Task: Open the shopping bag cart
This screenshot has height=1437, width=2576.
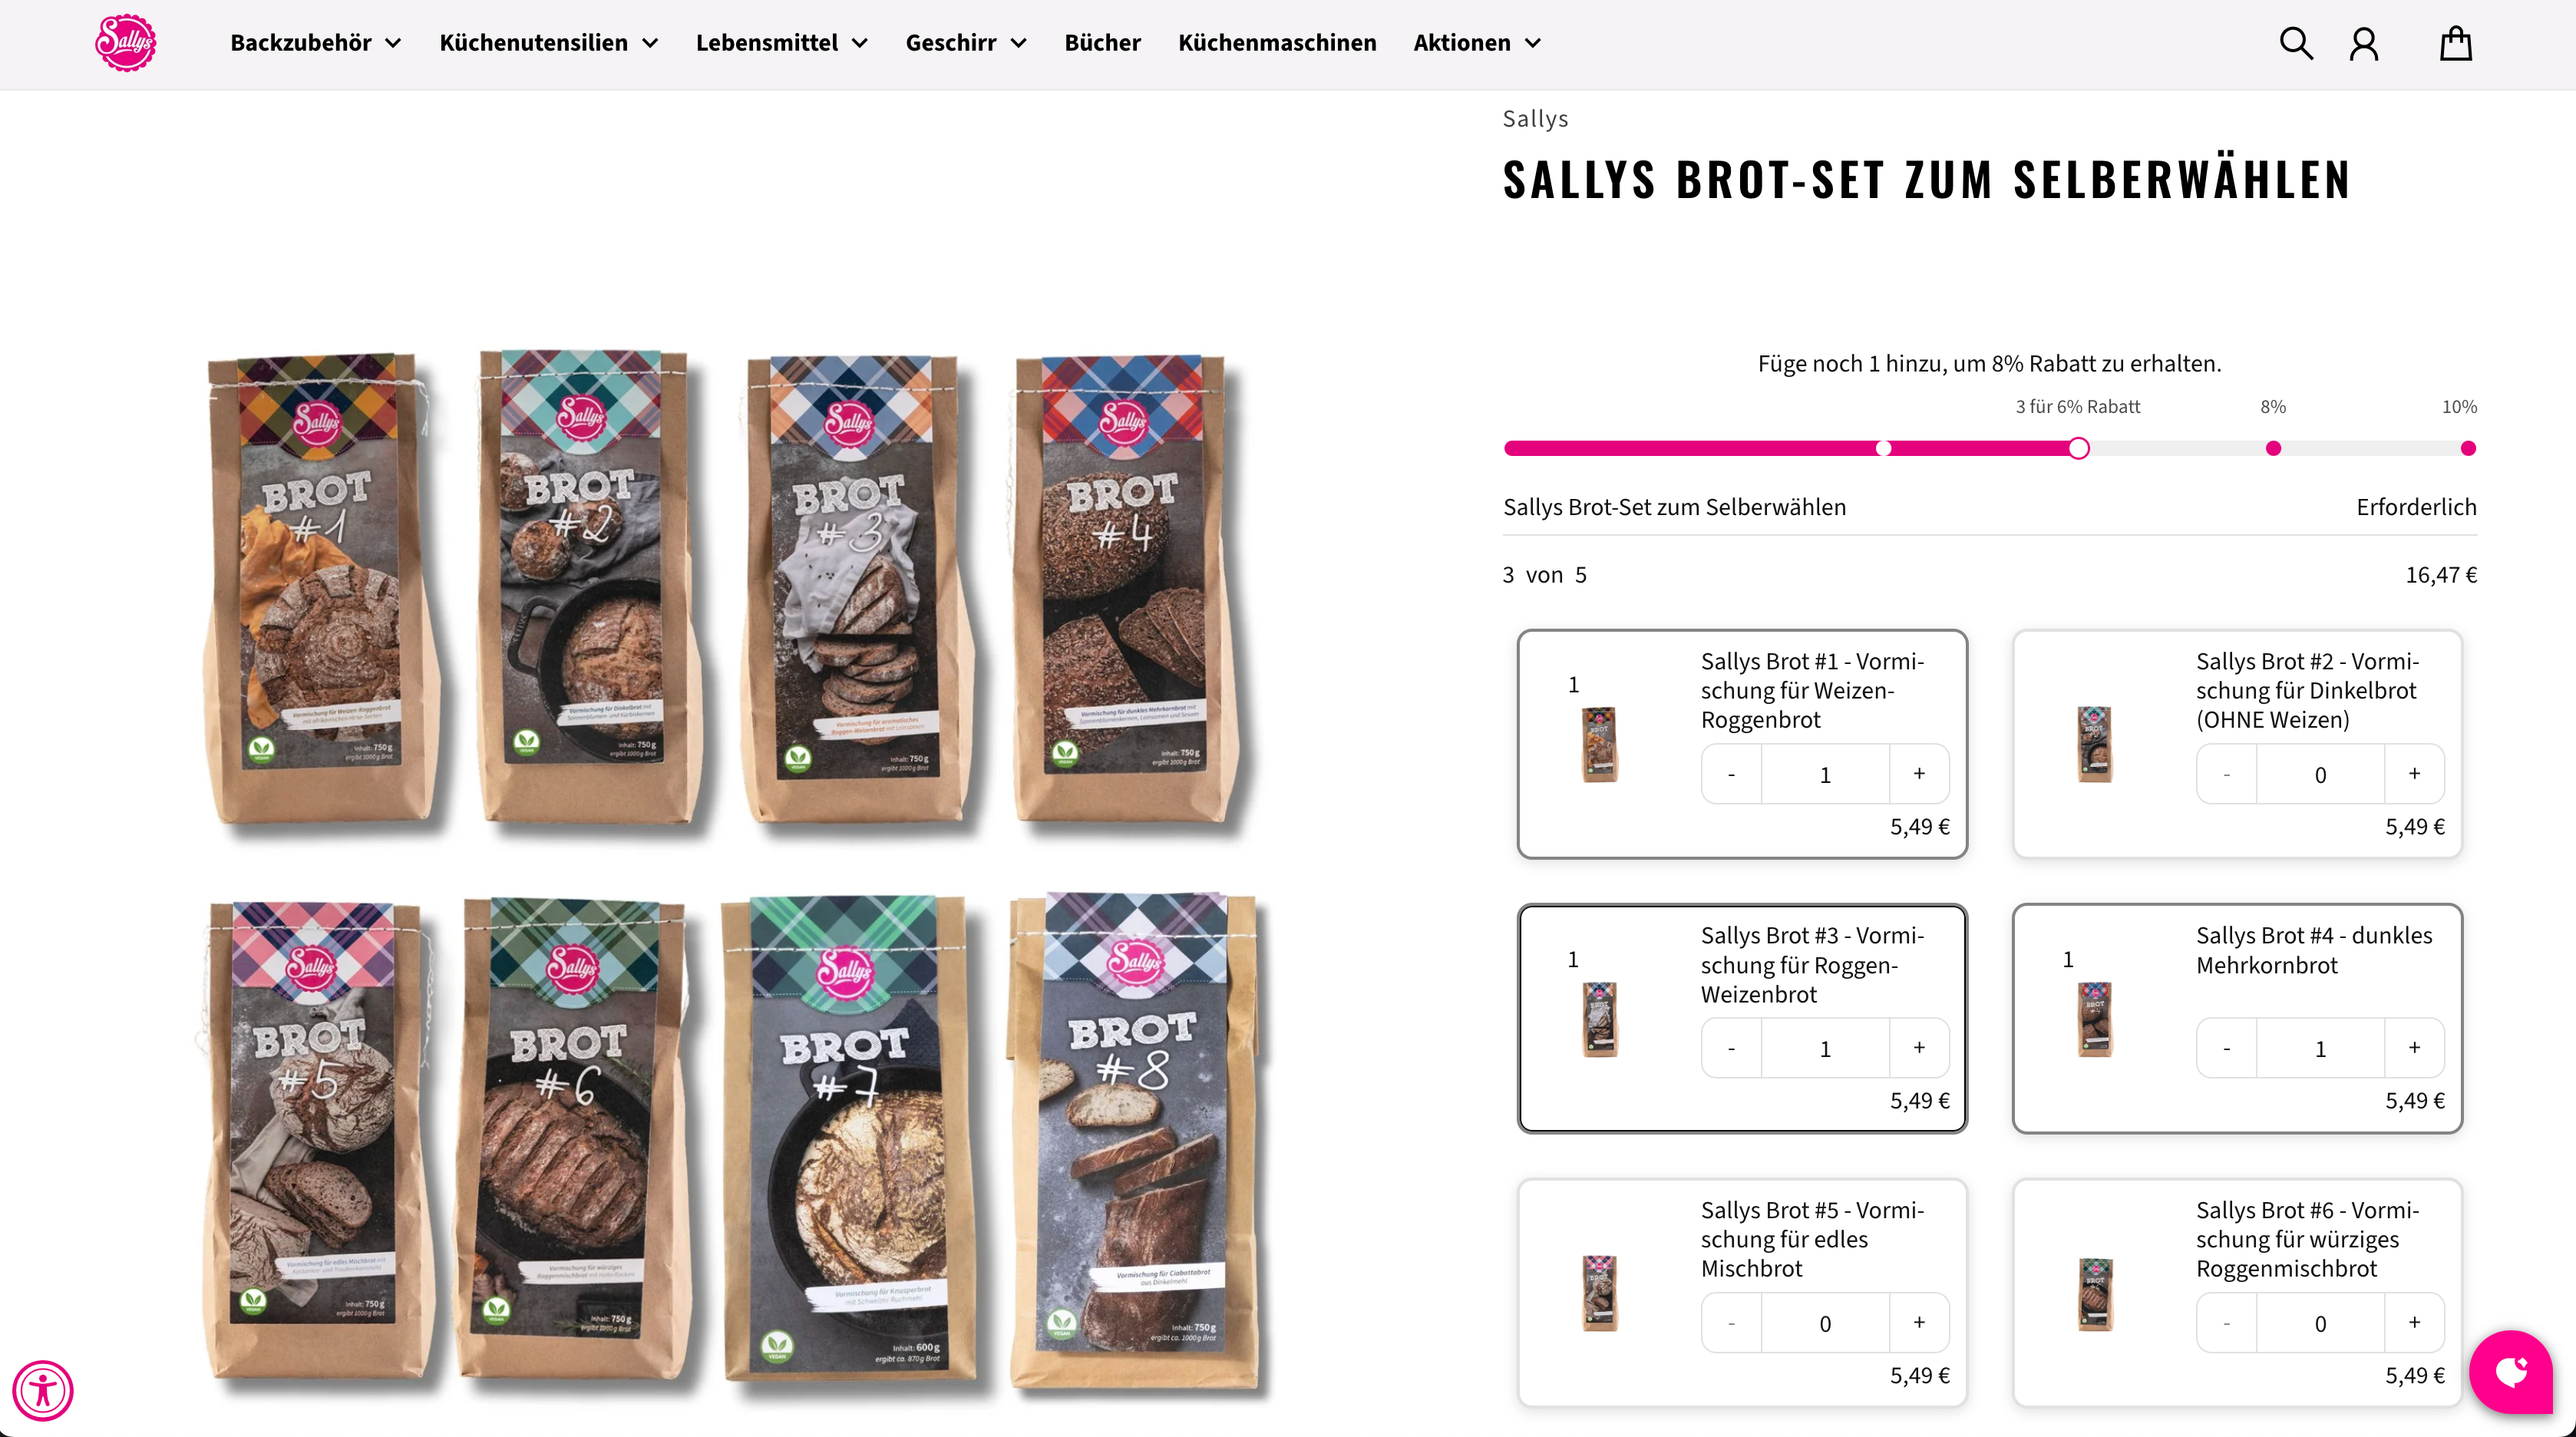Action: [2456, 43]
